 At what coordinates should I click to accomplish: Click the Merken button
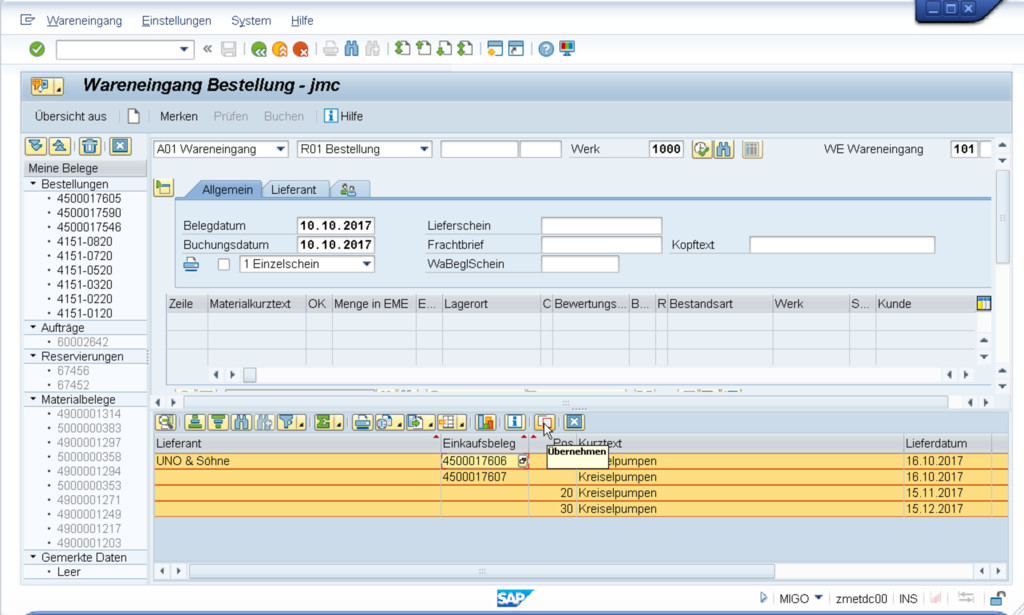179,116
